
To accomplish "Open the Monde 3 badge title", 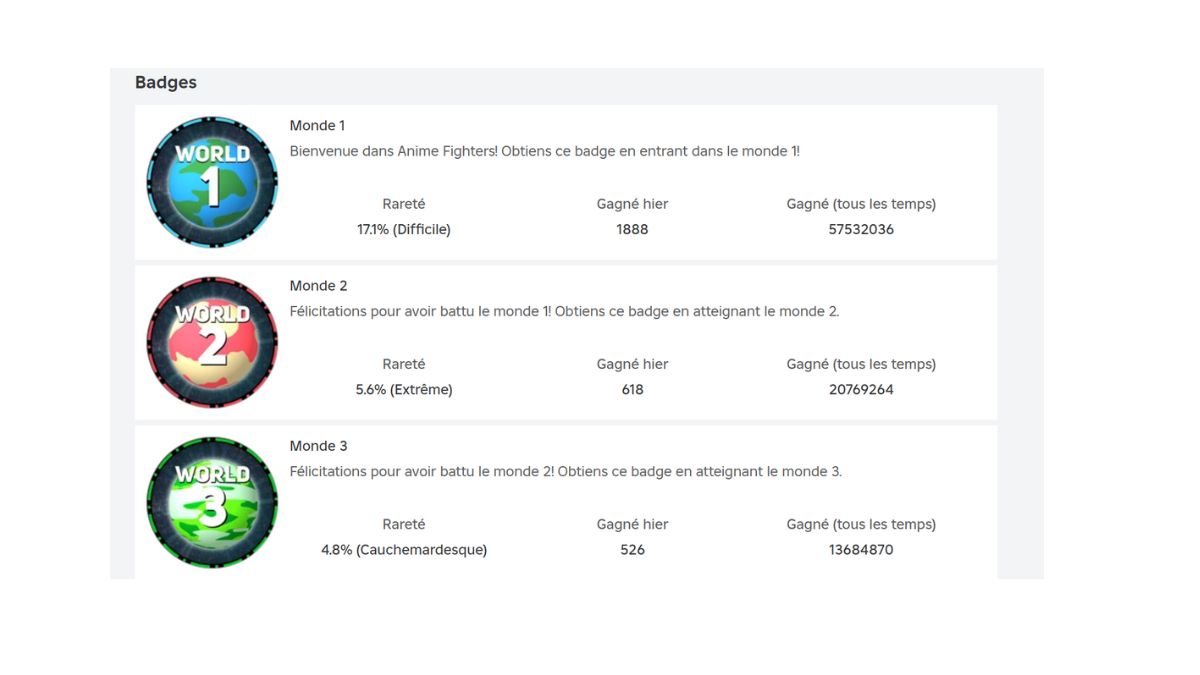I will 318,446.
